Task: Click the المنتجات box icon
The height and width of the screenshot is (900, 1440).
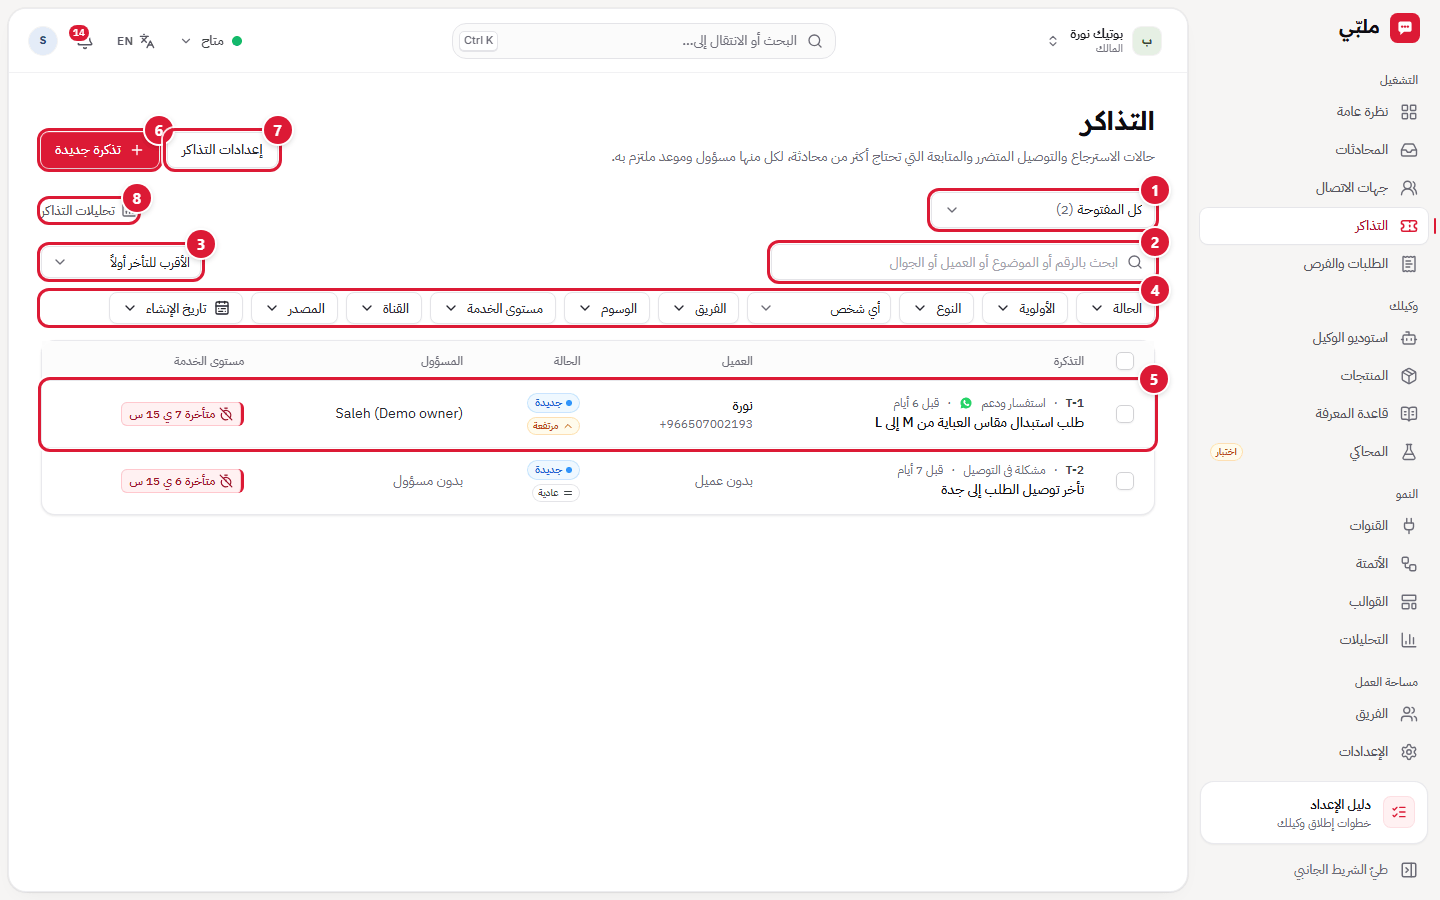Action: pyautogui.click(x=1409, y=376)
